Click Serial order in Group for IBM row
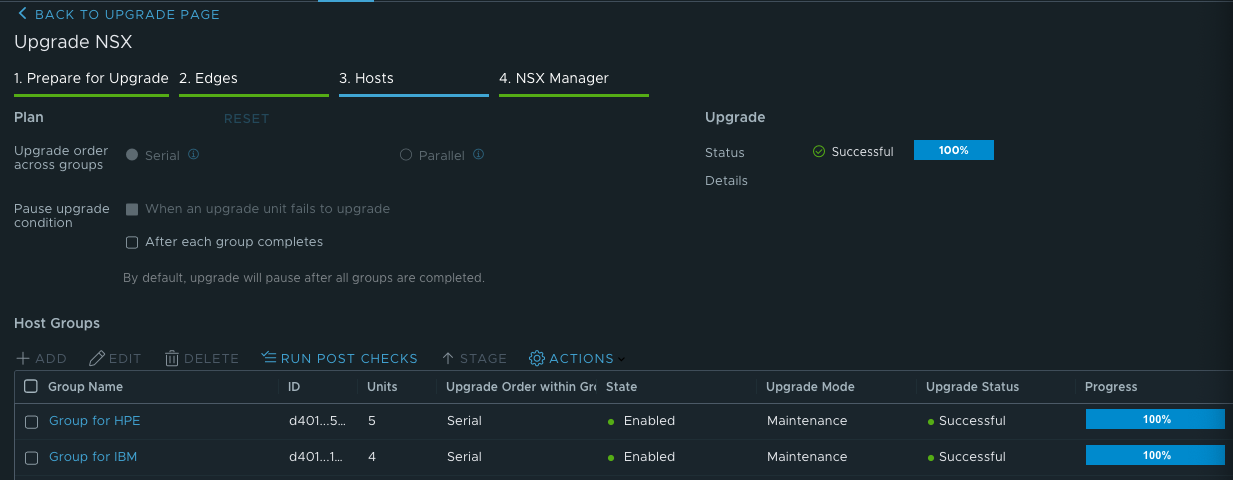The width and height of the screenshot is (1233, 480). pos(465,457)
